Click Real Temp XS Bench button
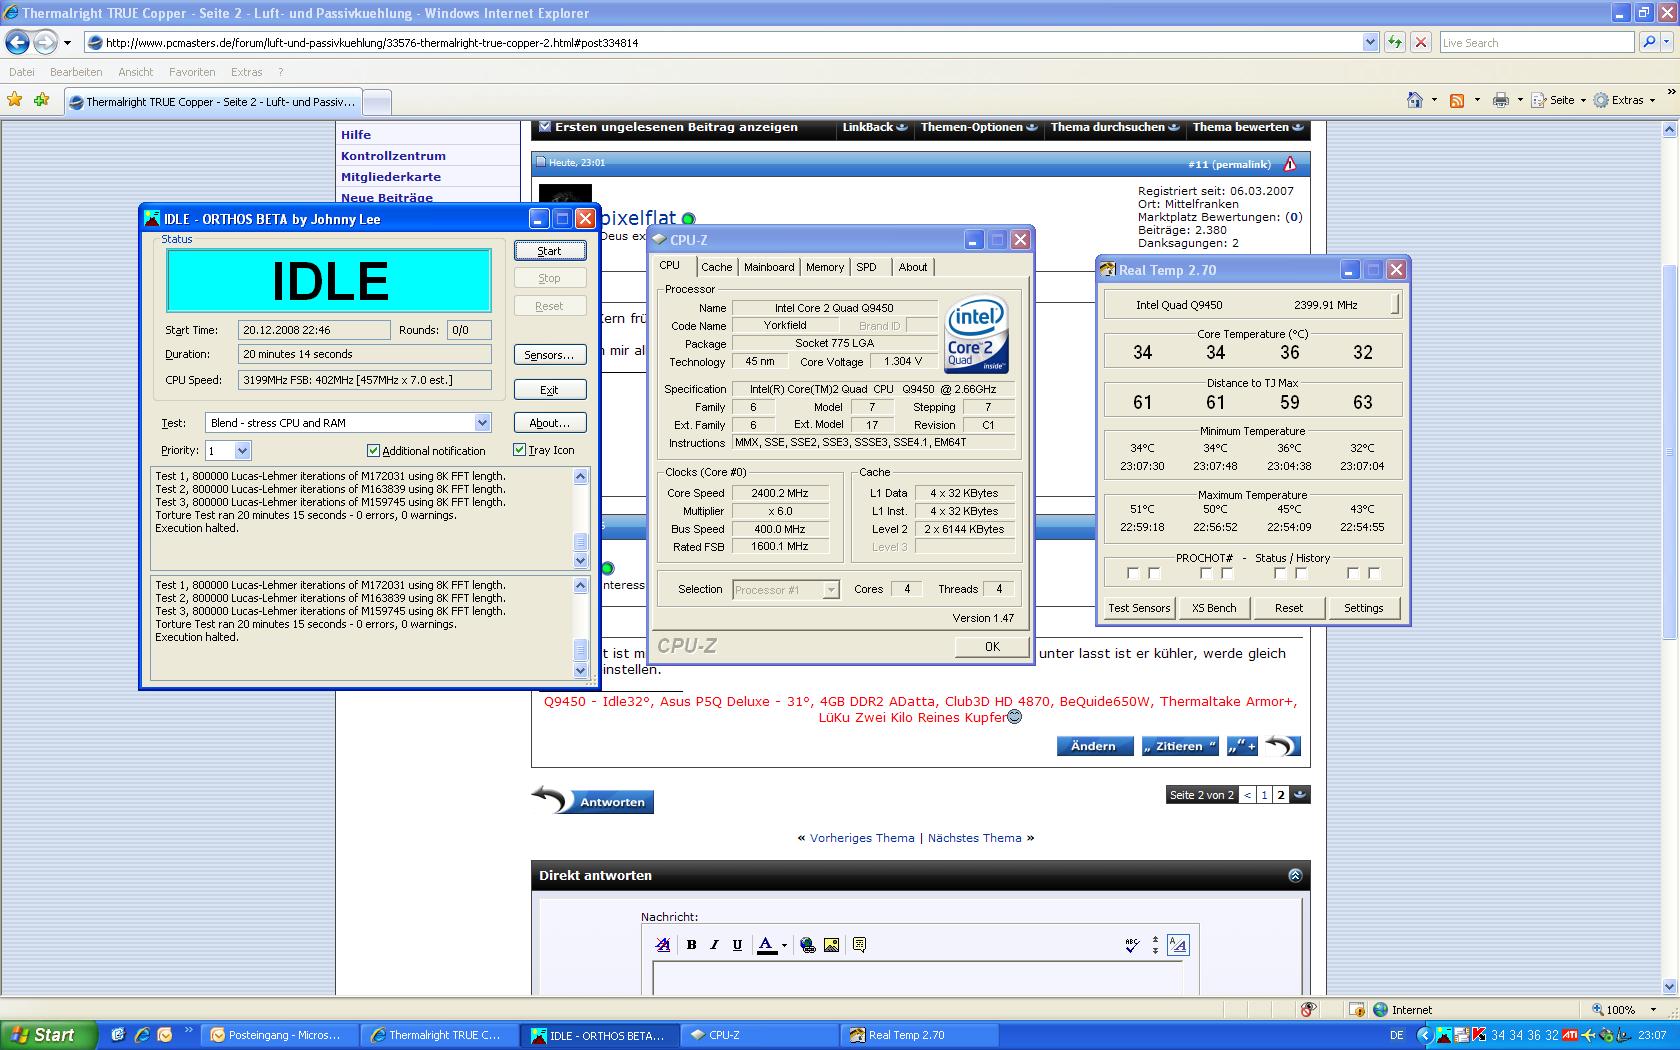The width and height of the screenshot is (1680, 1050). [x=1214, y=608]
